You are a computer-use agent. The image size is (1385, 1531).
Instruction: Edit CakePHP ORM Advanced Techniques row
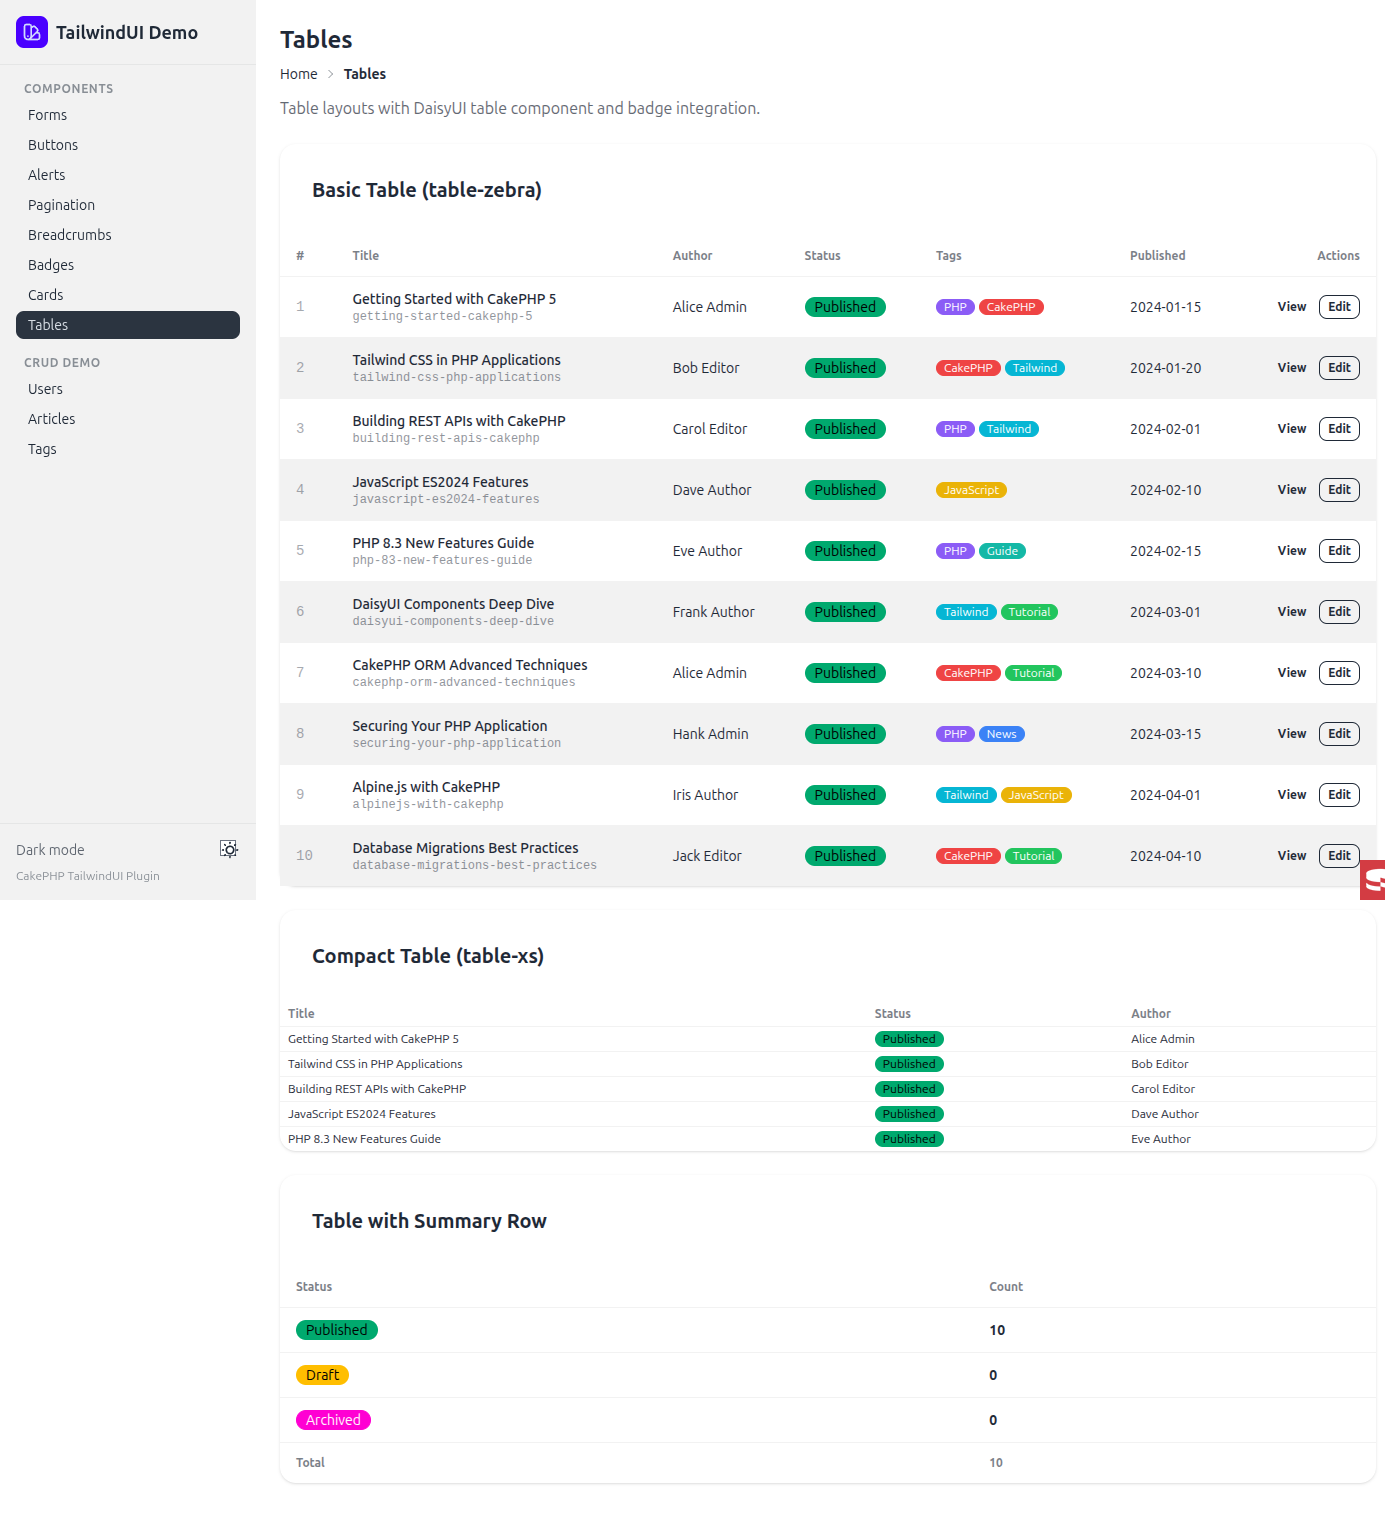1339,673
